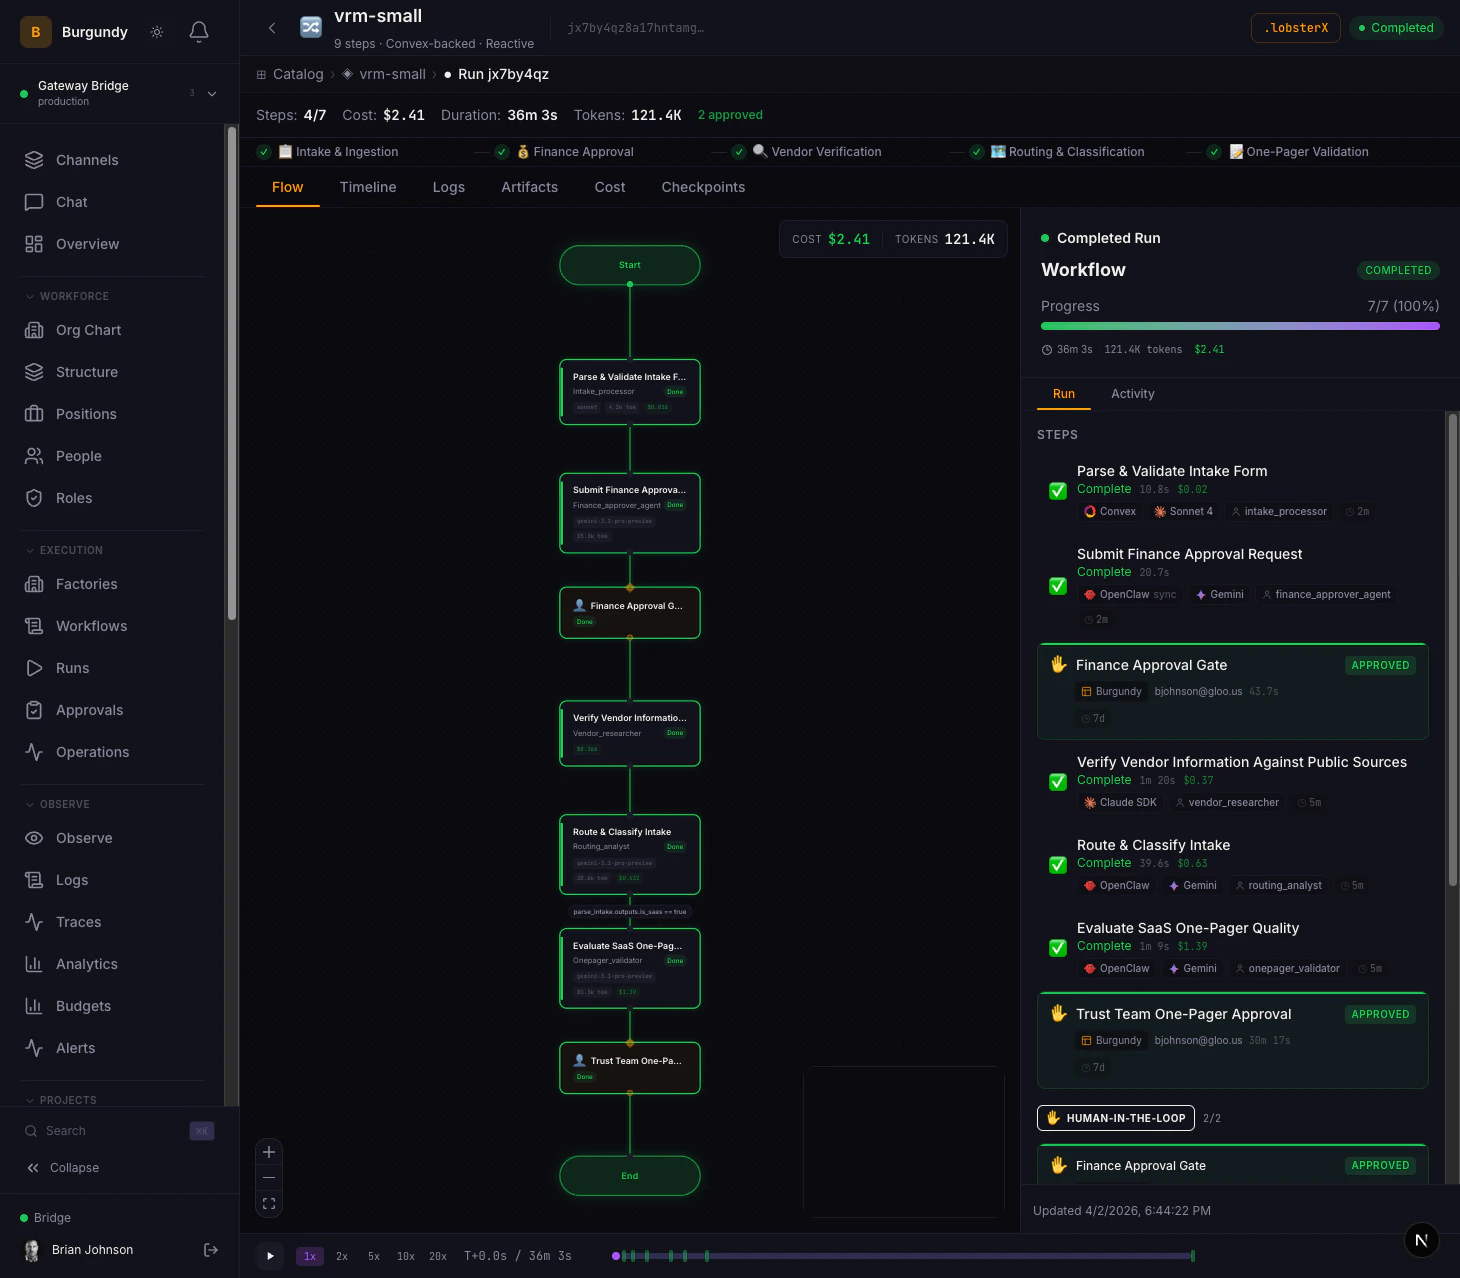
Task: Open the Activity tab in the run panel
Action: 1132,394
